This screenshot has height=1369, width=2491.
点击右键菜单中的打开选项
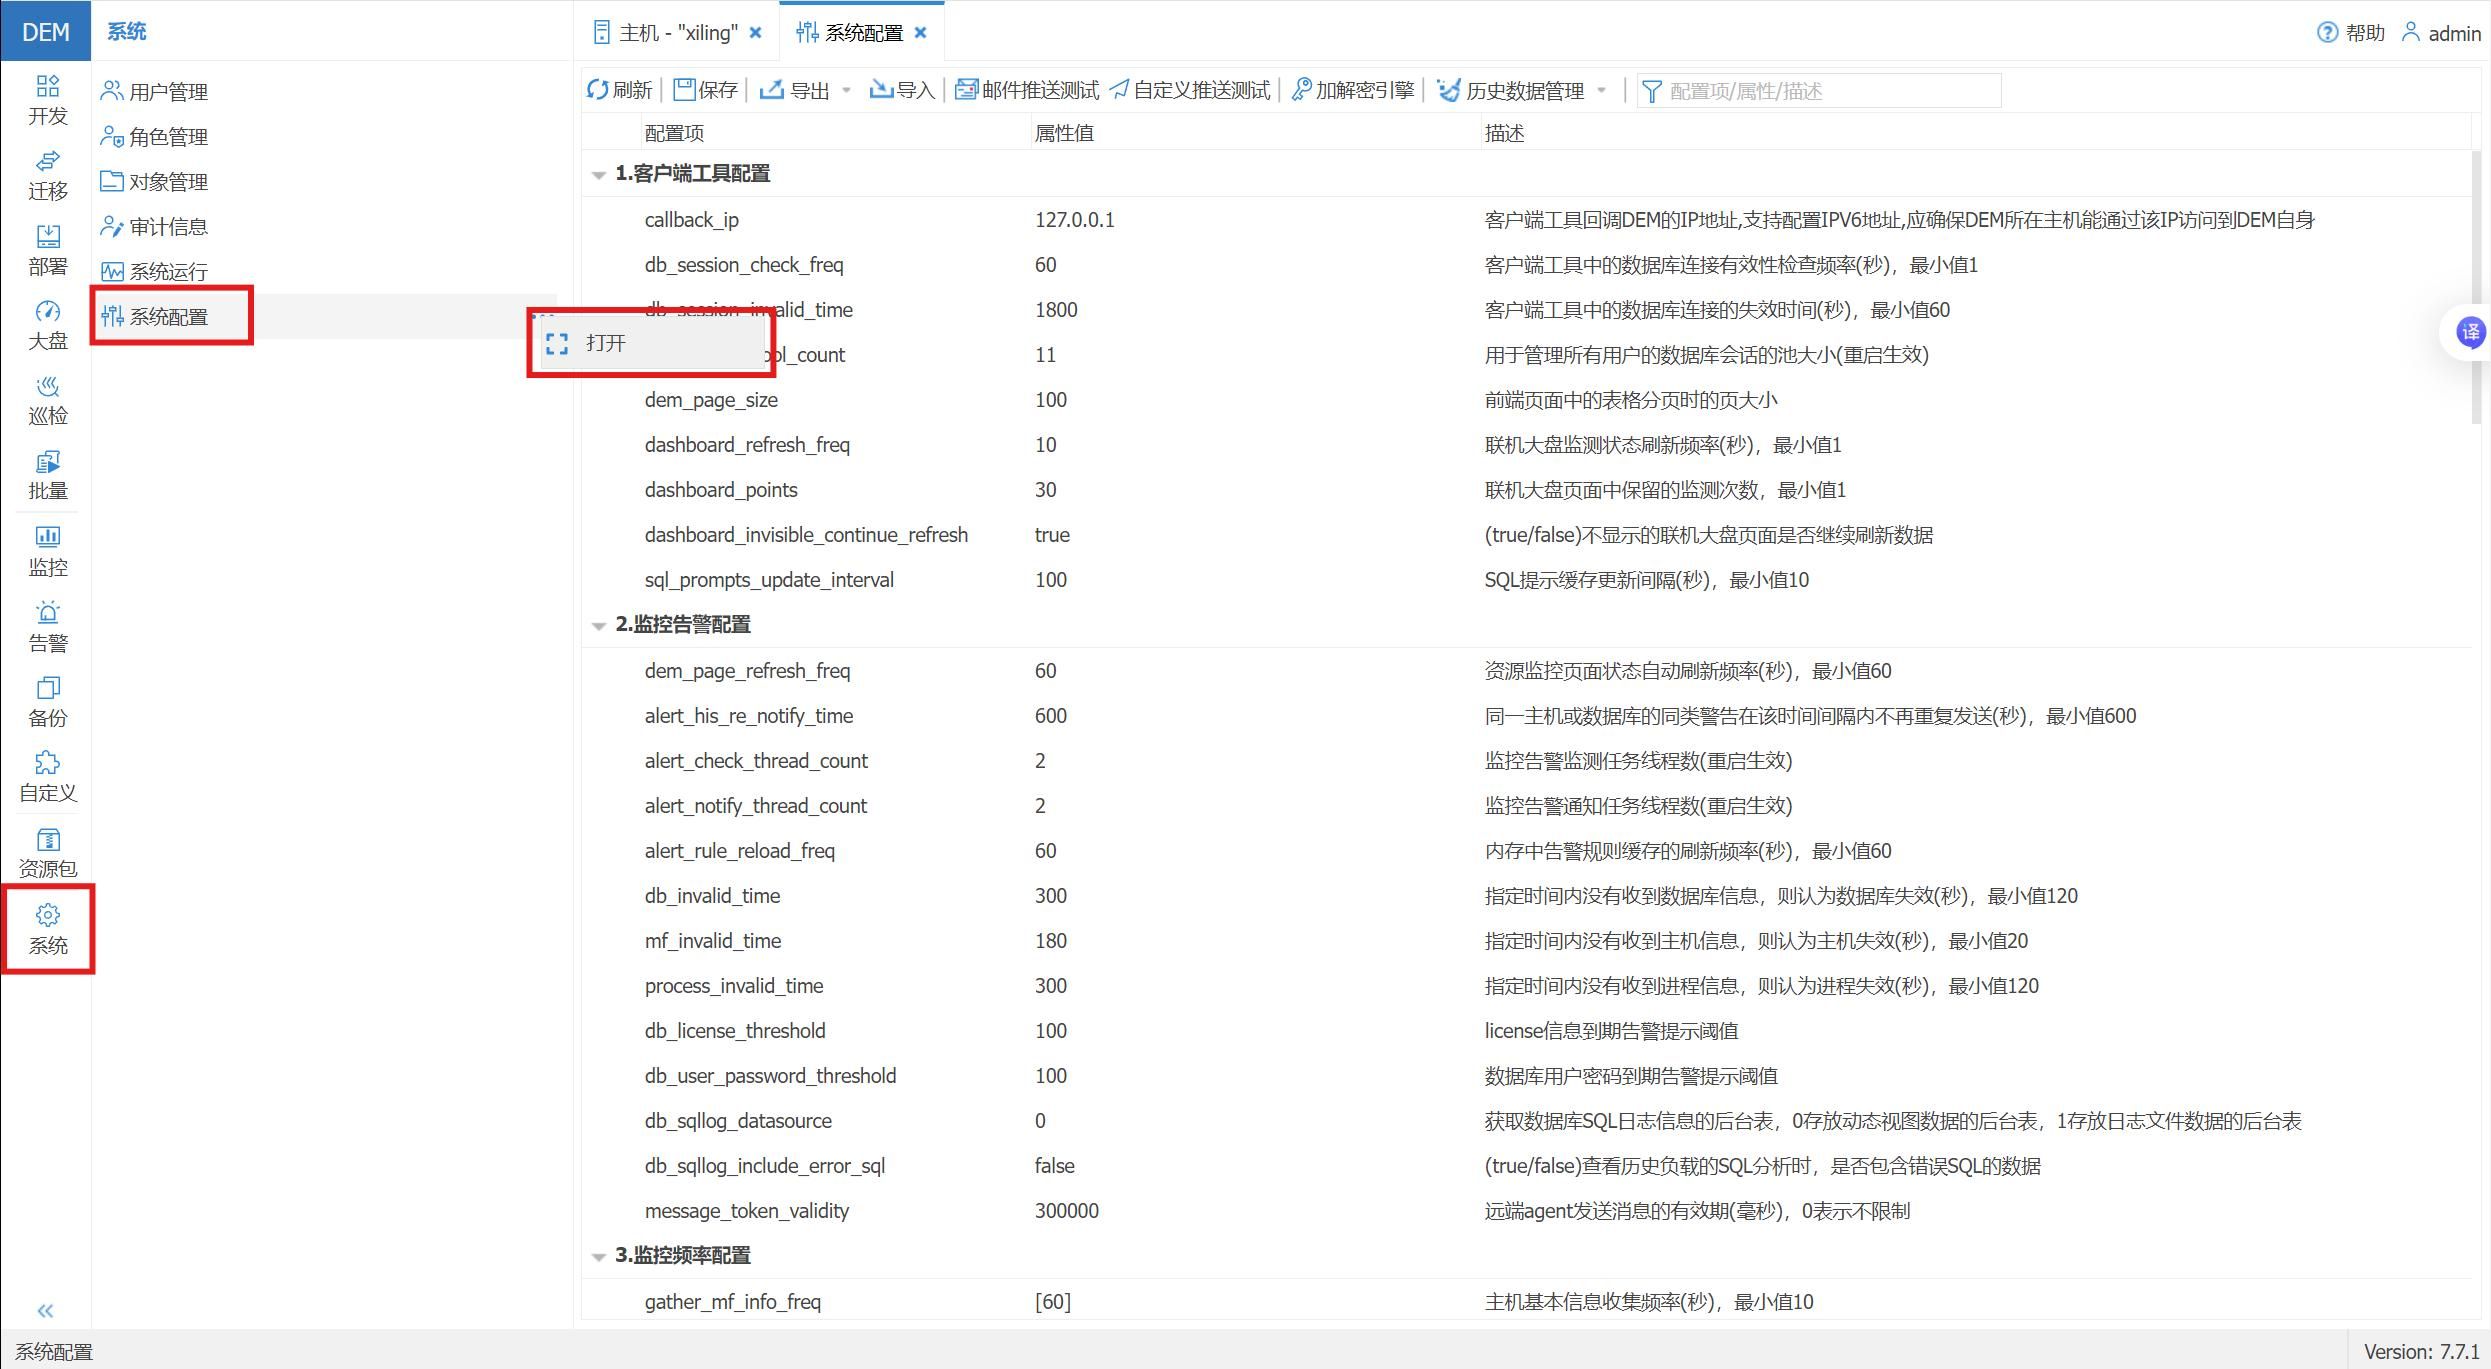tap(604, 342)
